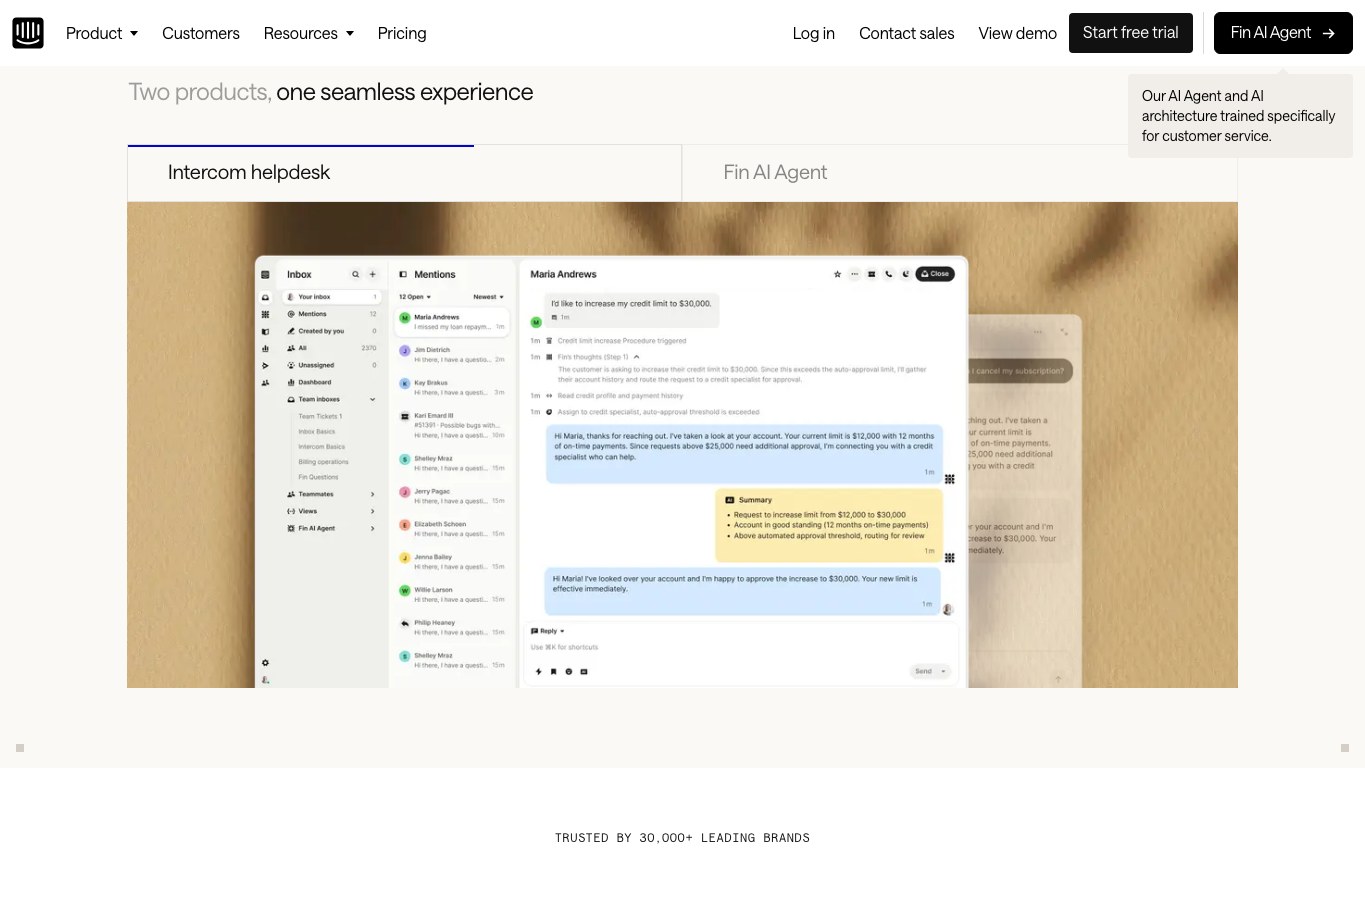Click the sidebar toggle icon beside Mentions
This screenshot has width=1365, height=900.
[403, 274]
